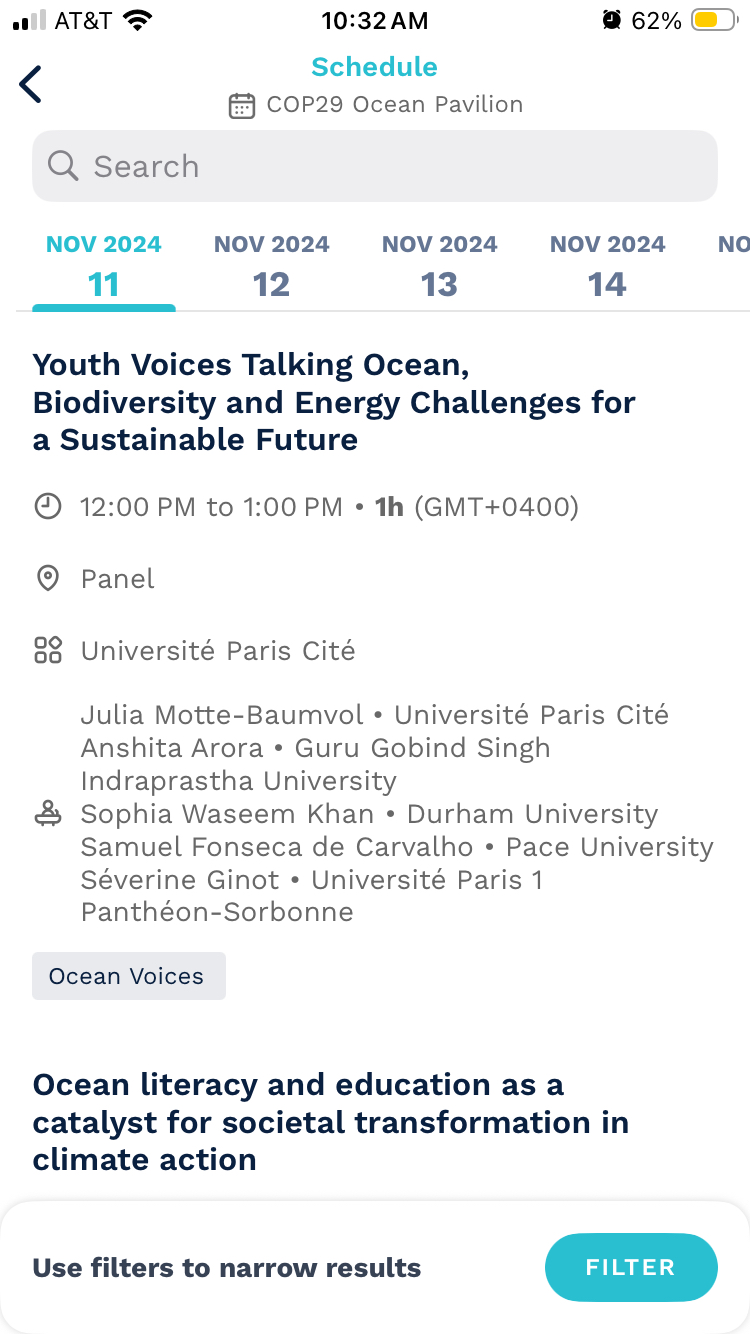This screenshot has width=750, height=1334.
Task: Tap the location pin icon beside Panel
Action: 47,579
